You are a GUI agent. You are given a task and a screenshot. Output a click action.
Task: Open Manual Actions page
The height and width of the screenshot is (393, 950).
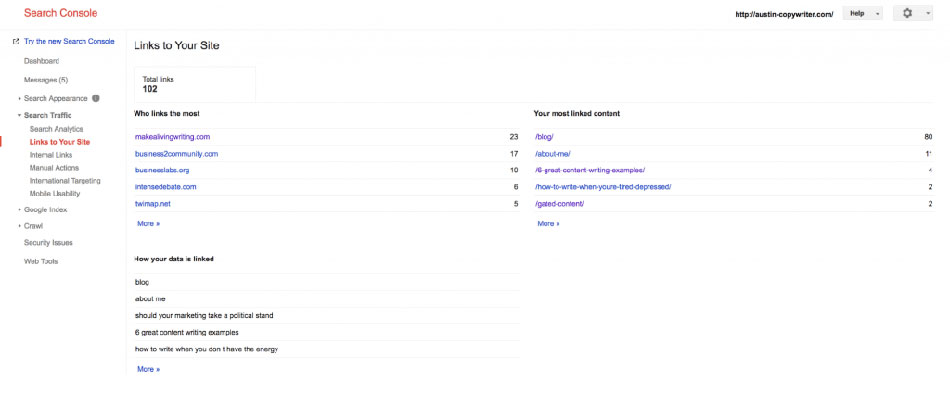click(54, 168)
